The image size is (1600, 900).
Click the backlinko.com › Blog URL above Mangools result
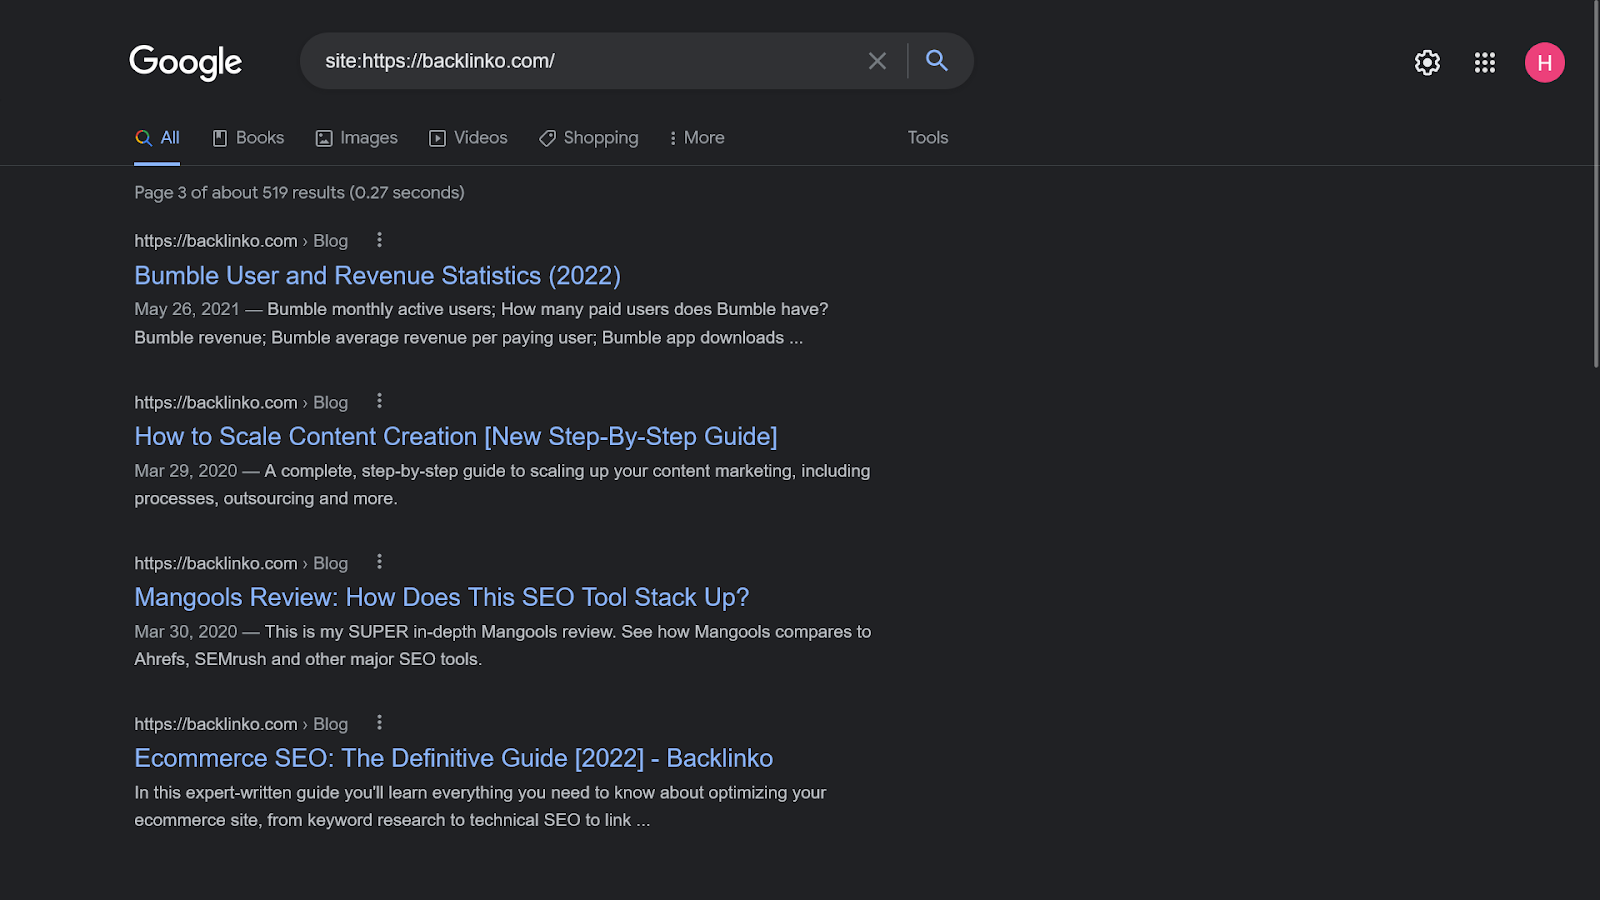(x=241, y=564)
